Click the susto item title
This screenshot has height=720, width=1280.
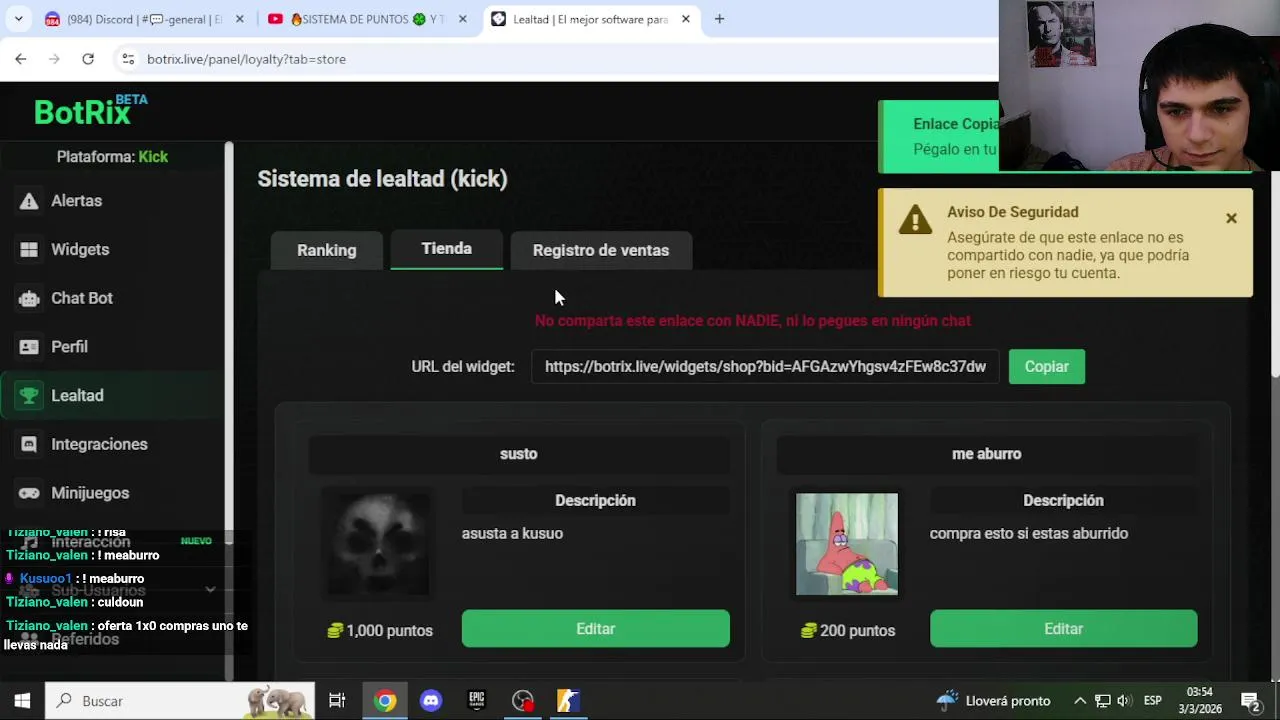tap(518, 454)
